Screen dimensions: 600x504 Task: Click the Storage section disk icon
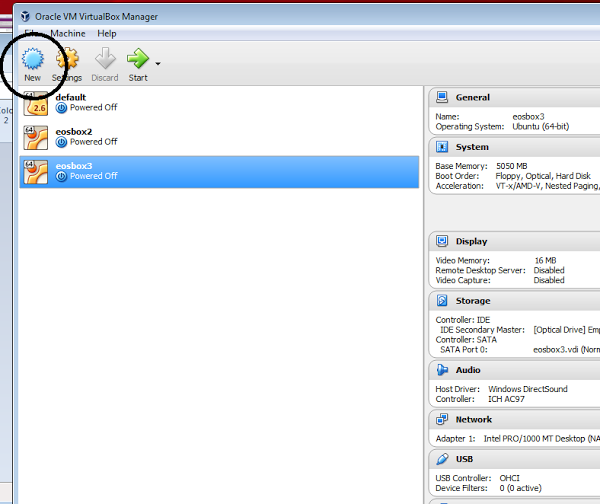pyautogui.click(x=442, y=301)
